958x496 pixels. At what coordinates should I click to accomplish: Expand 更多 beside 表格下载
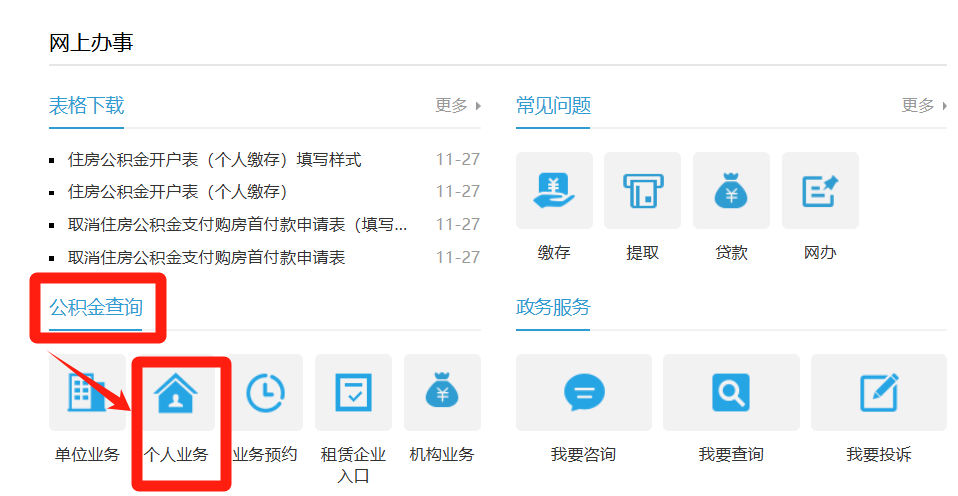pos(458,106)
